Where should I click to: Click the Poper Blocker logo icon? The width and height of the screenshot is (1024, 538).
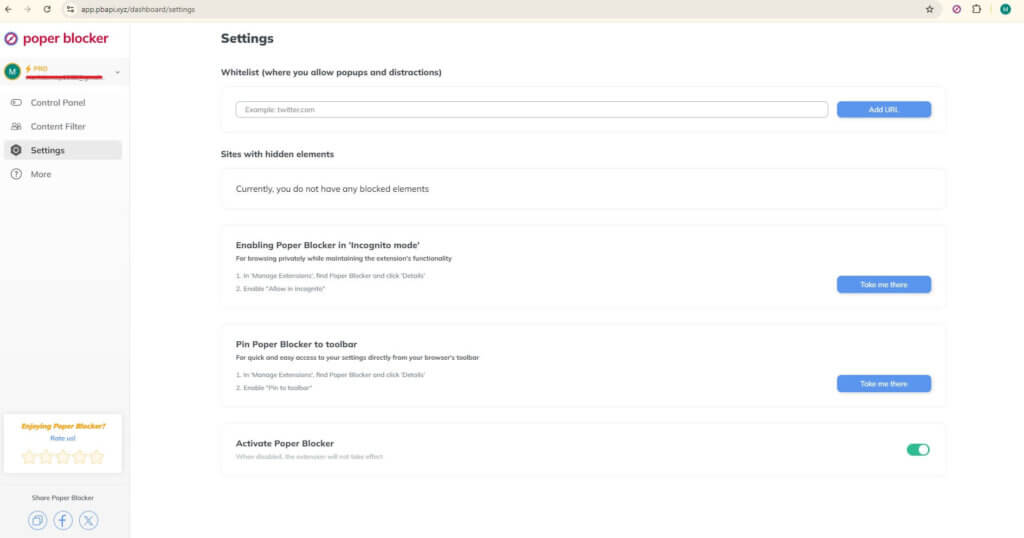coord(11,39)
